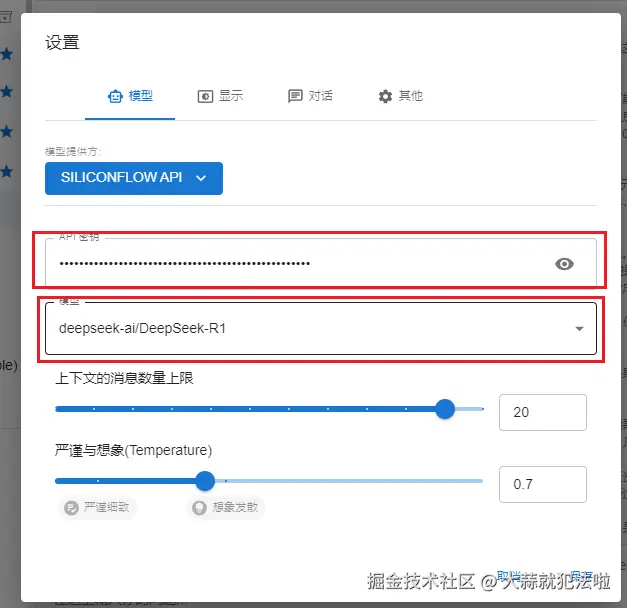Toggle API key visibility with eye icon
Viewport: 627px width, 608px height.
[x=564, y=264]
